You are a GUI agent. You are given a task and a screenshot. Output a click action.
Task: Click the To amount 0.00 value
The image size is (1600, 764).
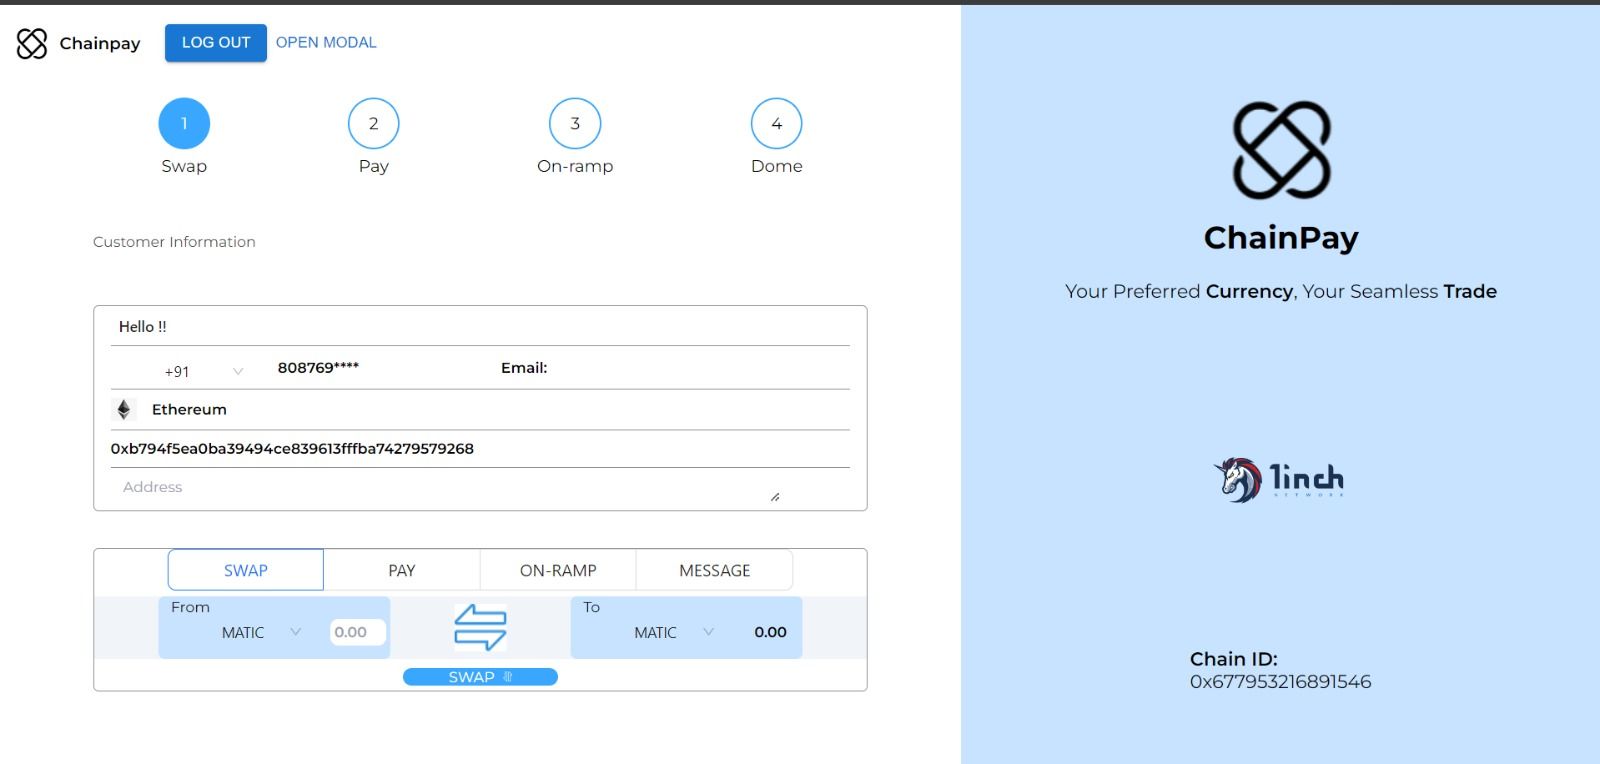[x=770, y=632]
